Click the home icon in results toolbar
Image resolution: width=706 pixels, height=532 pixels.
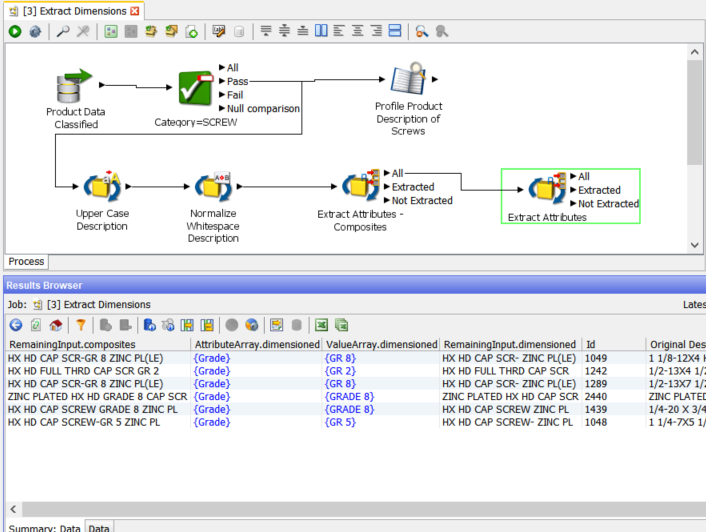pos(57,325)
